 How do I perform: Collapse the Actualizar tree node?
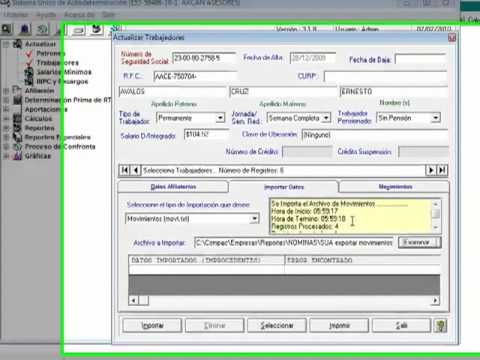(x=6, y=44)
